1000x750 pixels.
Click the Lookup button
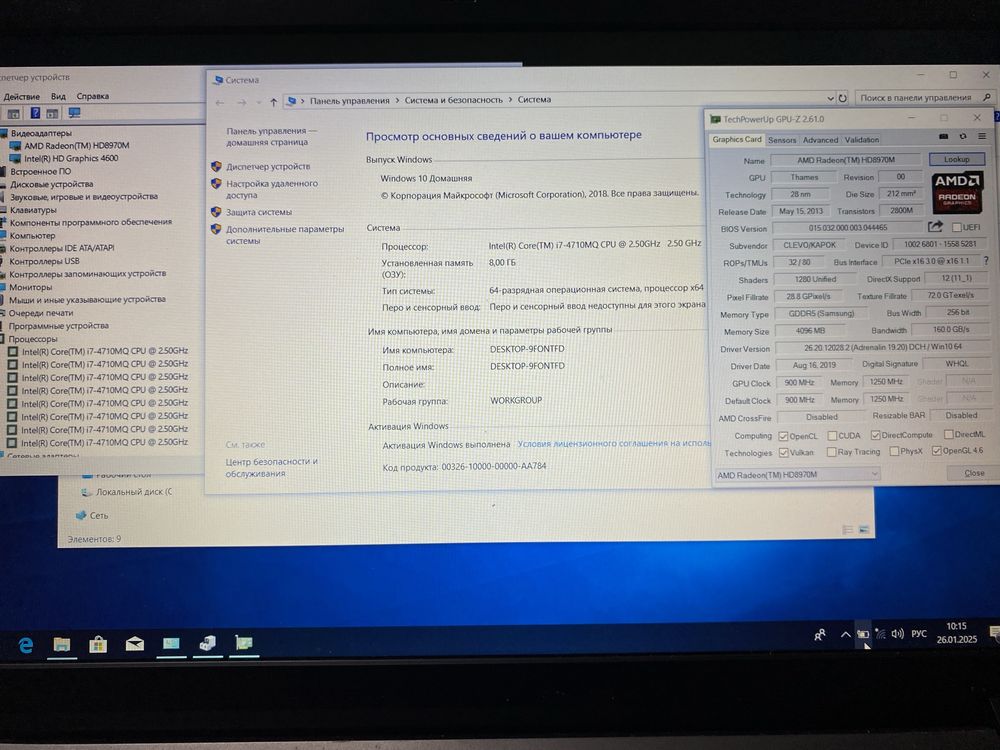pos(957,159)
